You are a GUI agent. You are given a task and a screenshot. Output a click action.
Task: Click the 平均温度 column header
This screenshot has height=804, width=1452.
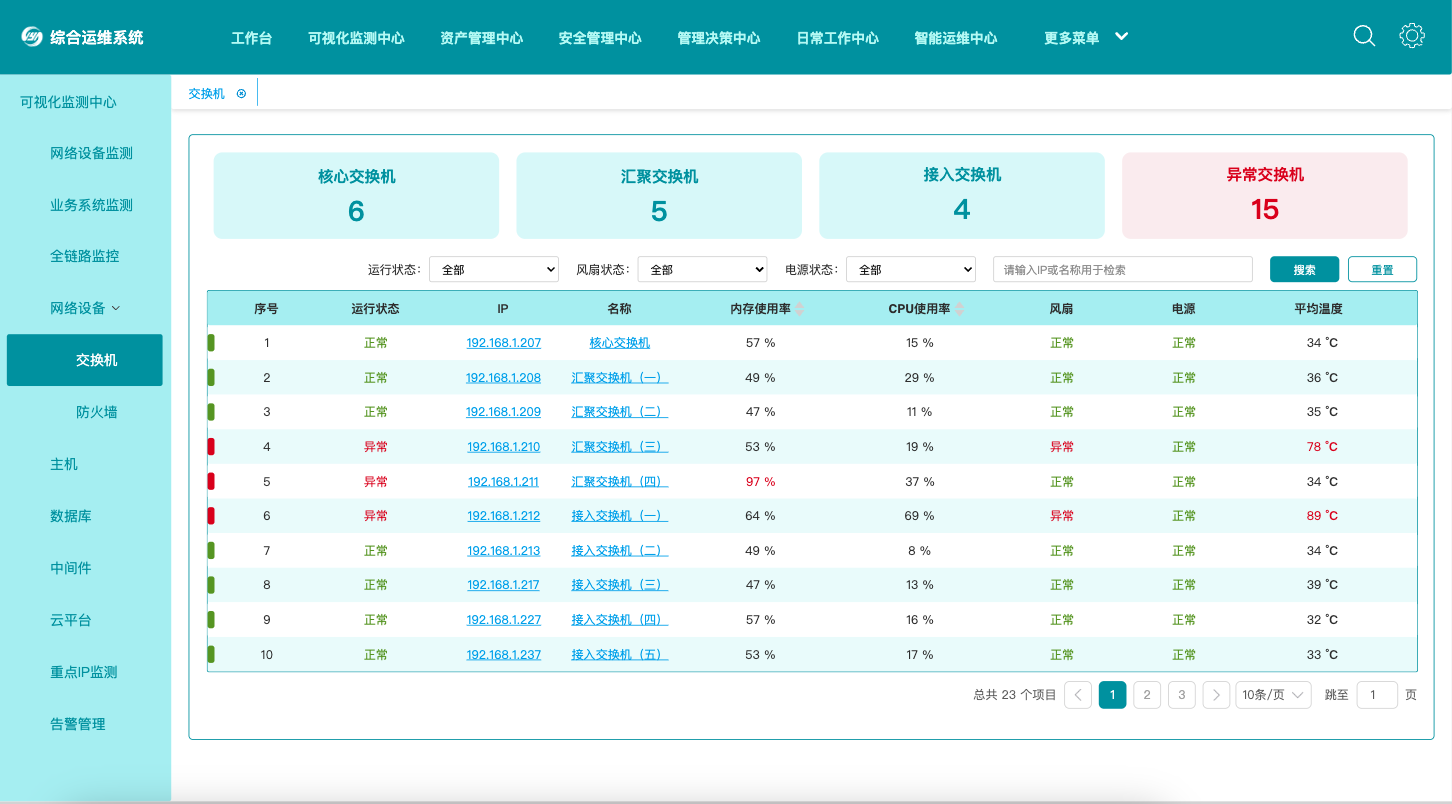(x=1318, y=309)
